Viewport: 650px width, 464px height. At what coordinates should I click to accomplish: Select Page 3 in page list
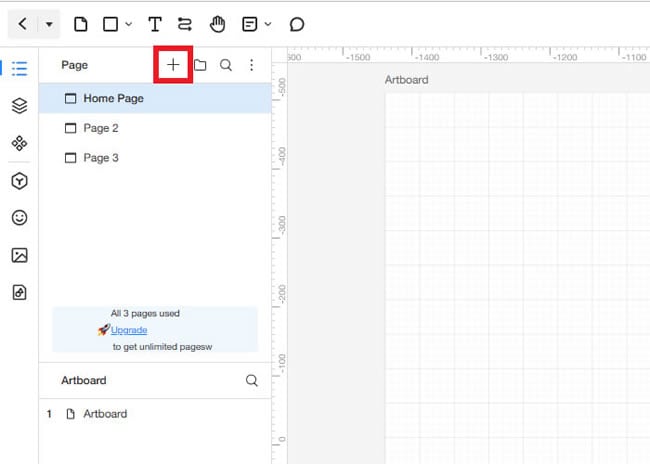coord(155,158)
